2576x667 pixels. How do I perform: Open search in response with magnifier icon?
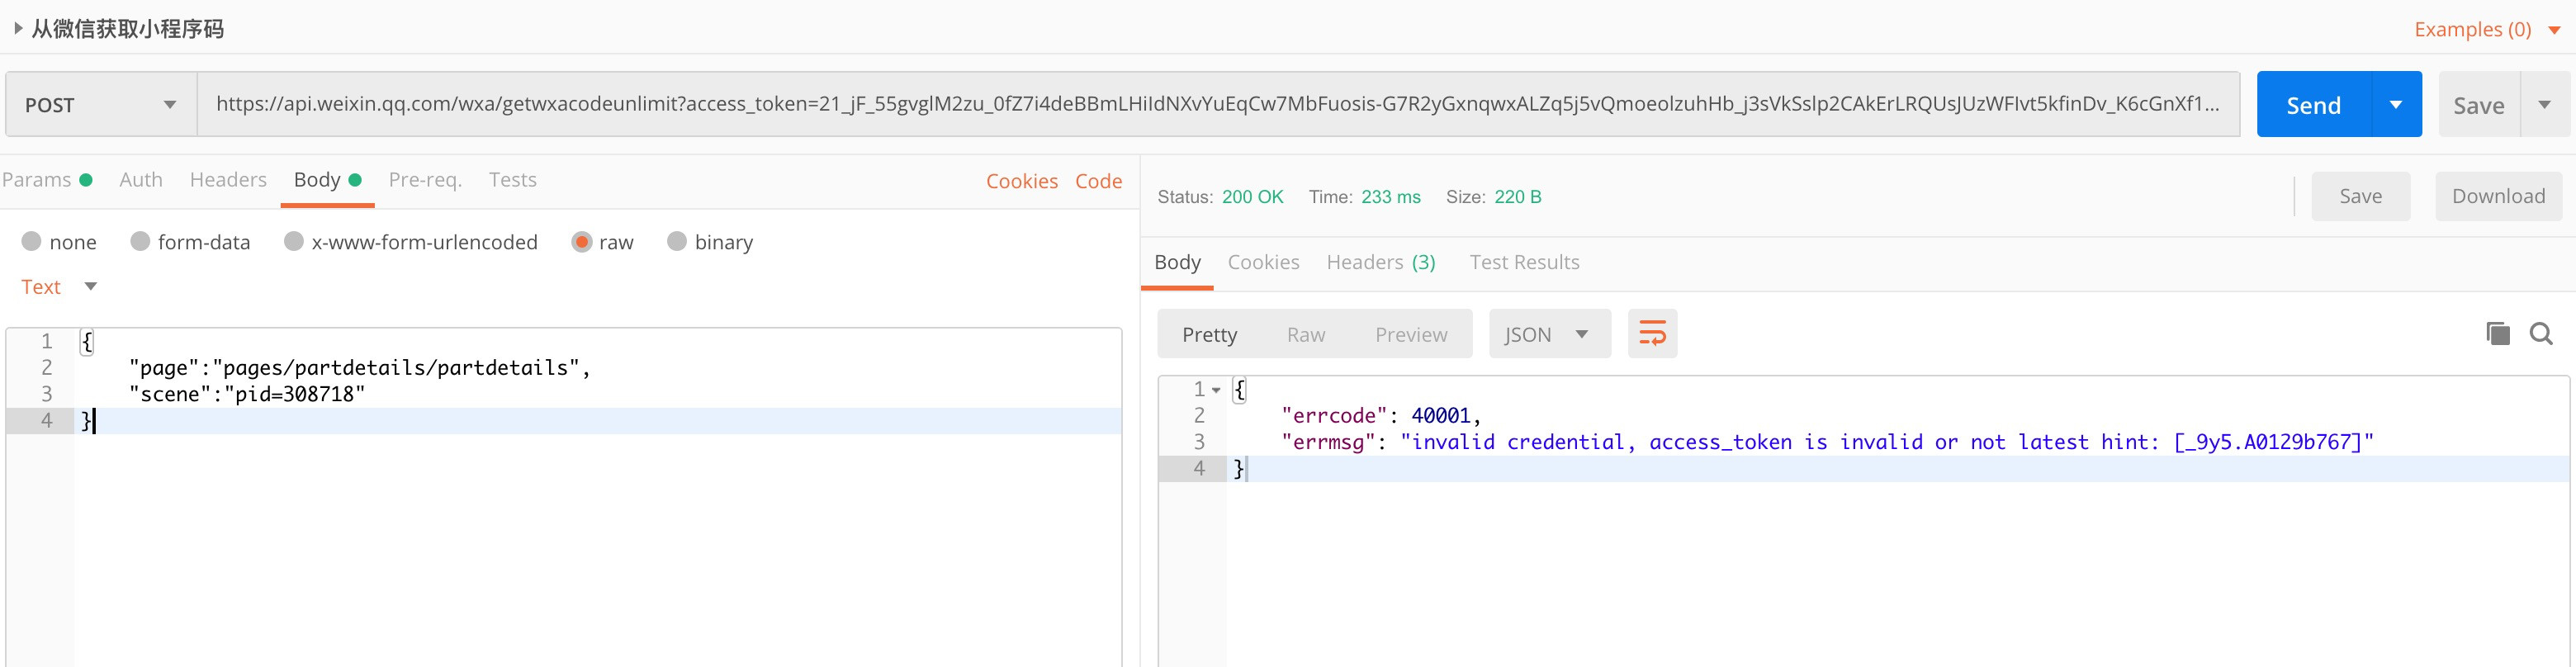(2541, 334)
